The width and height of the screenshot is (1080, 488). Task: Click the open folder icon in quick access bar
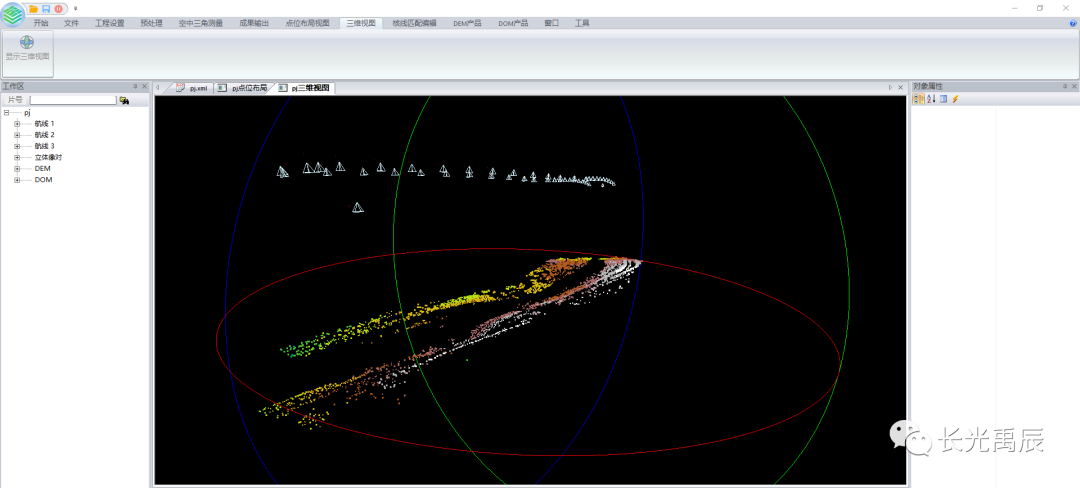33,8
